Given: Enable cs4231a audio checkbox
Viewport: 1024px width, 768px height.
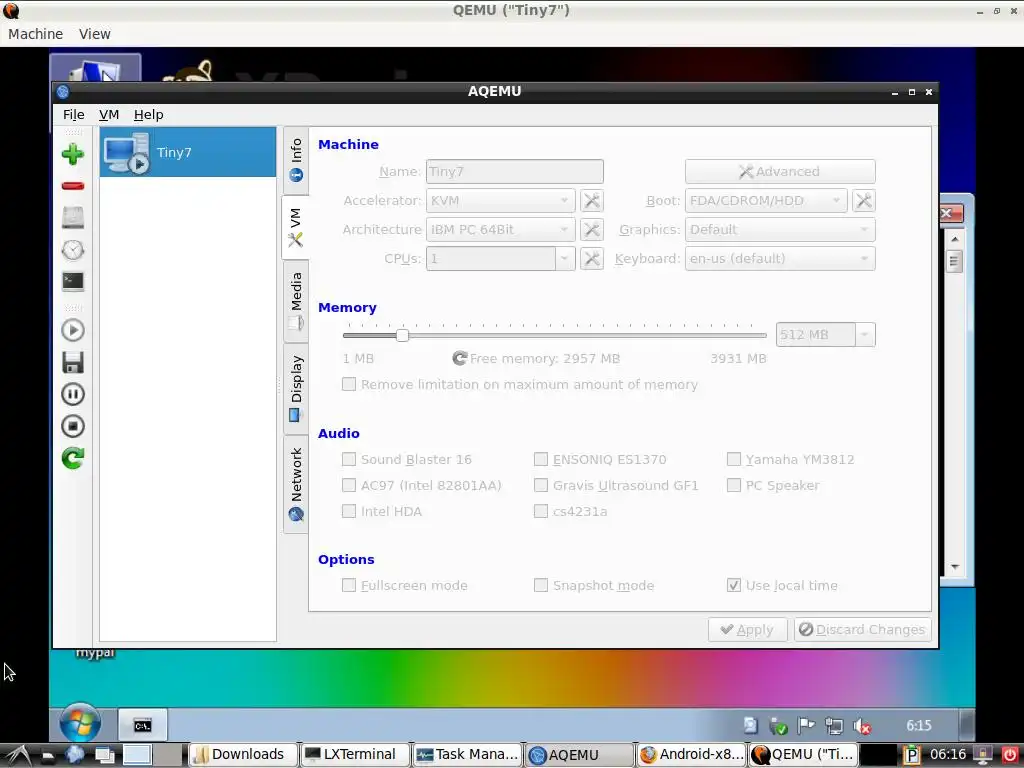Looking at the screenshot, I should coord(541,511).
